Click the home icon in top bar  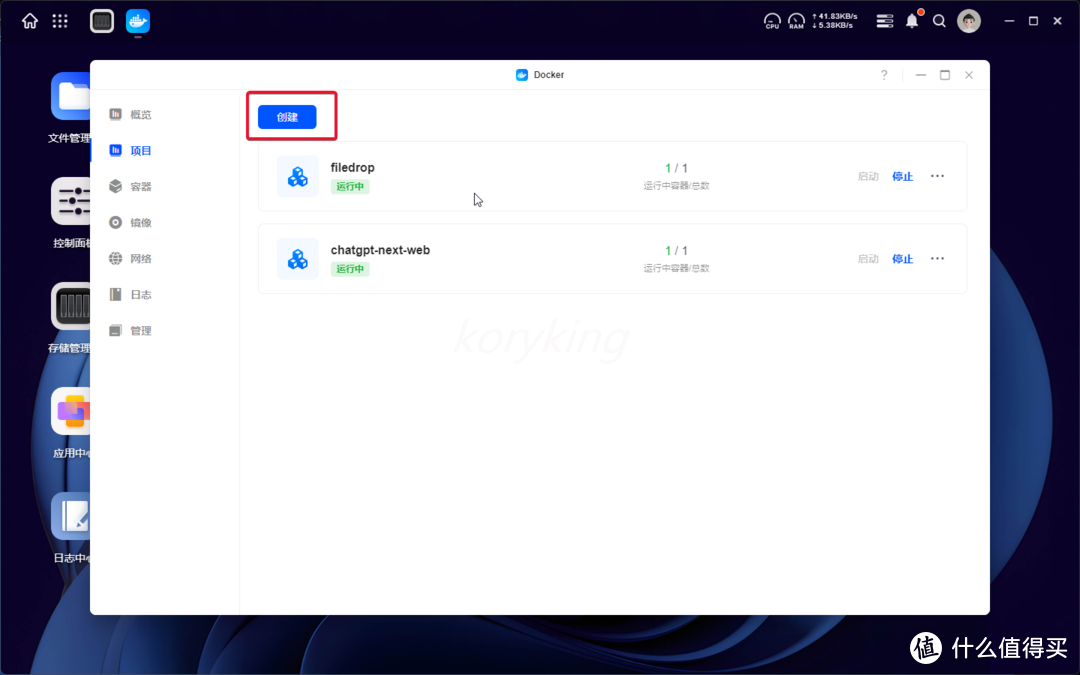tap(30, 21)
